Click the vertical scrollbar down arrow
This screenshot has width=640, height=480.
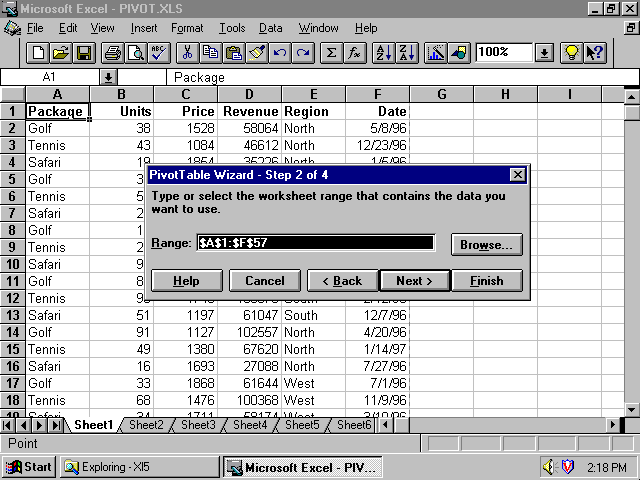(x=631, y=409)
